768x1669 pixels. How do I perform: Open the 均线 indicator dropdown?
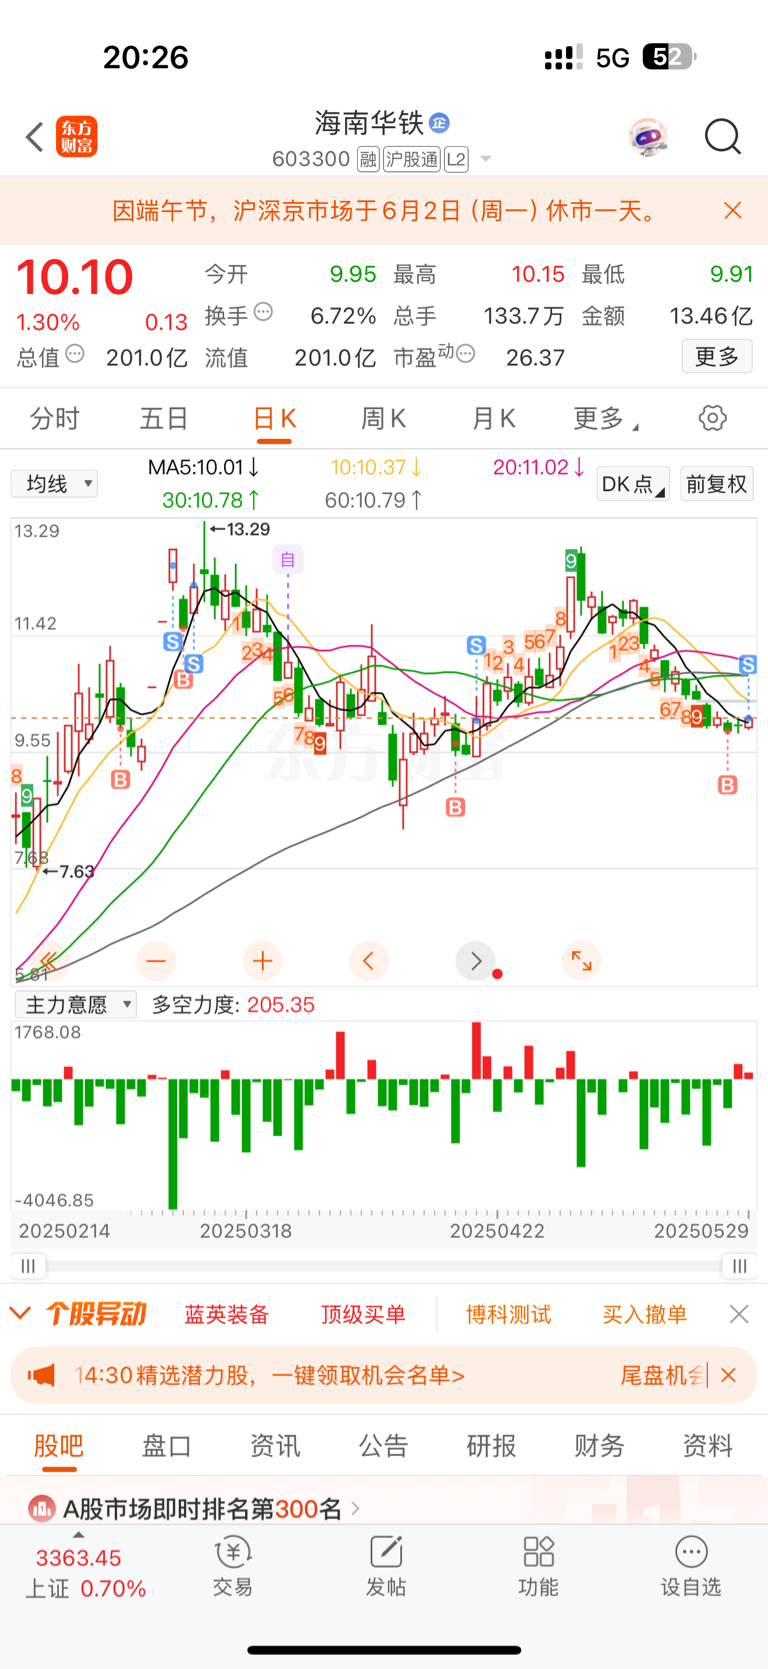point(54,484)
